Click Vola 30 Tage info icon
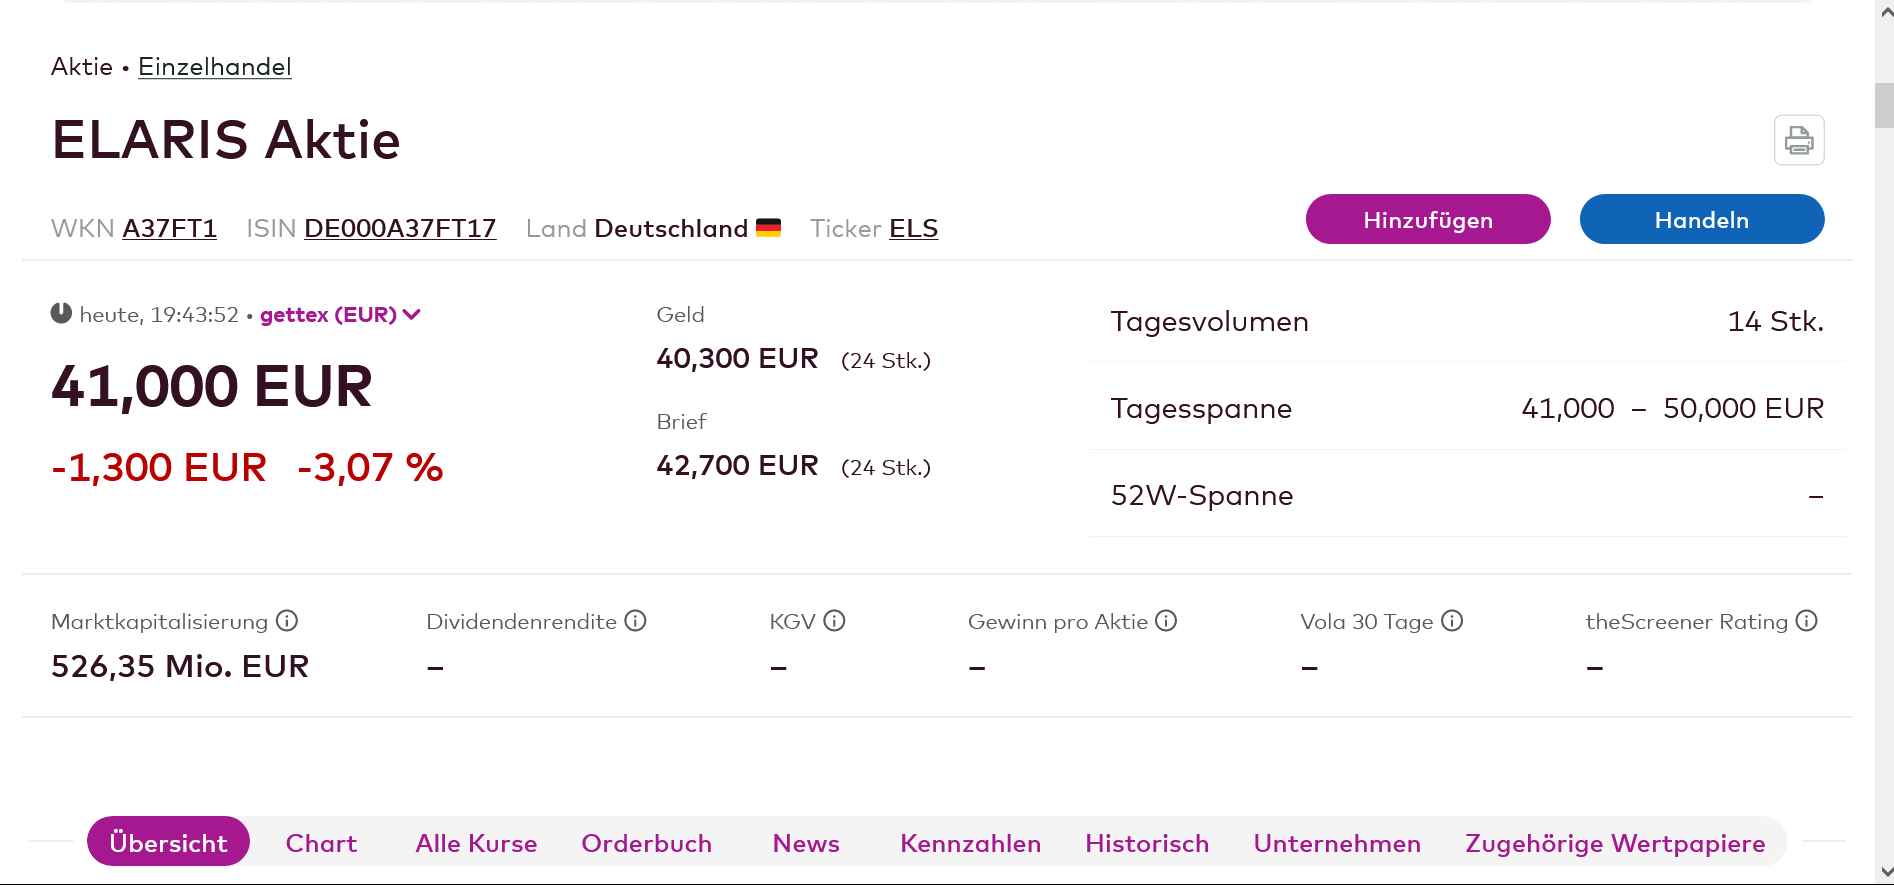The image size is (1894, 892). [1452, 621]
